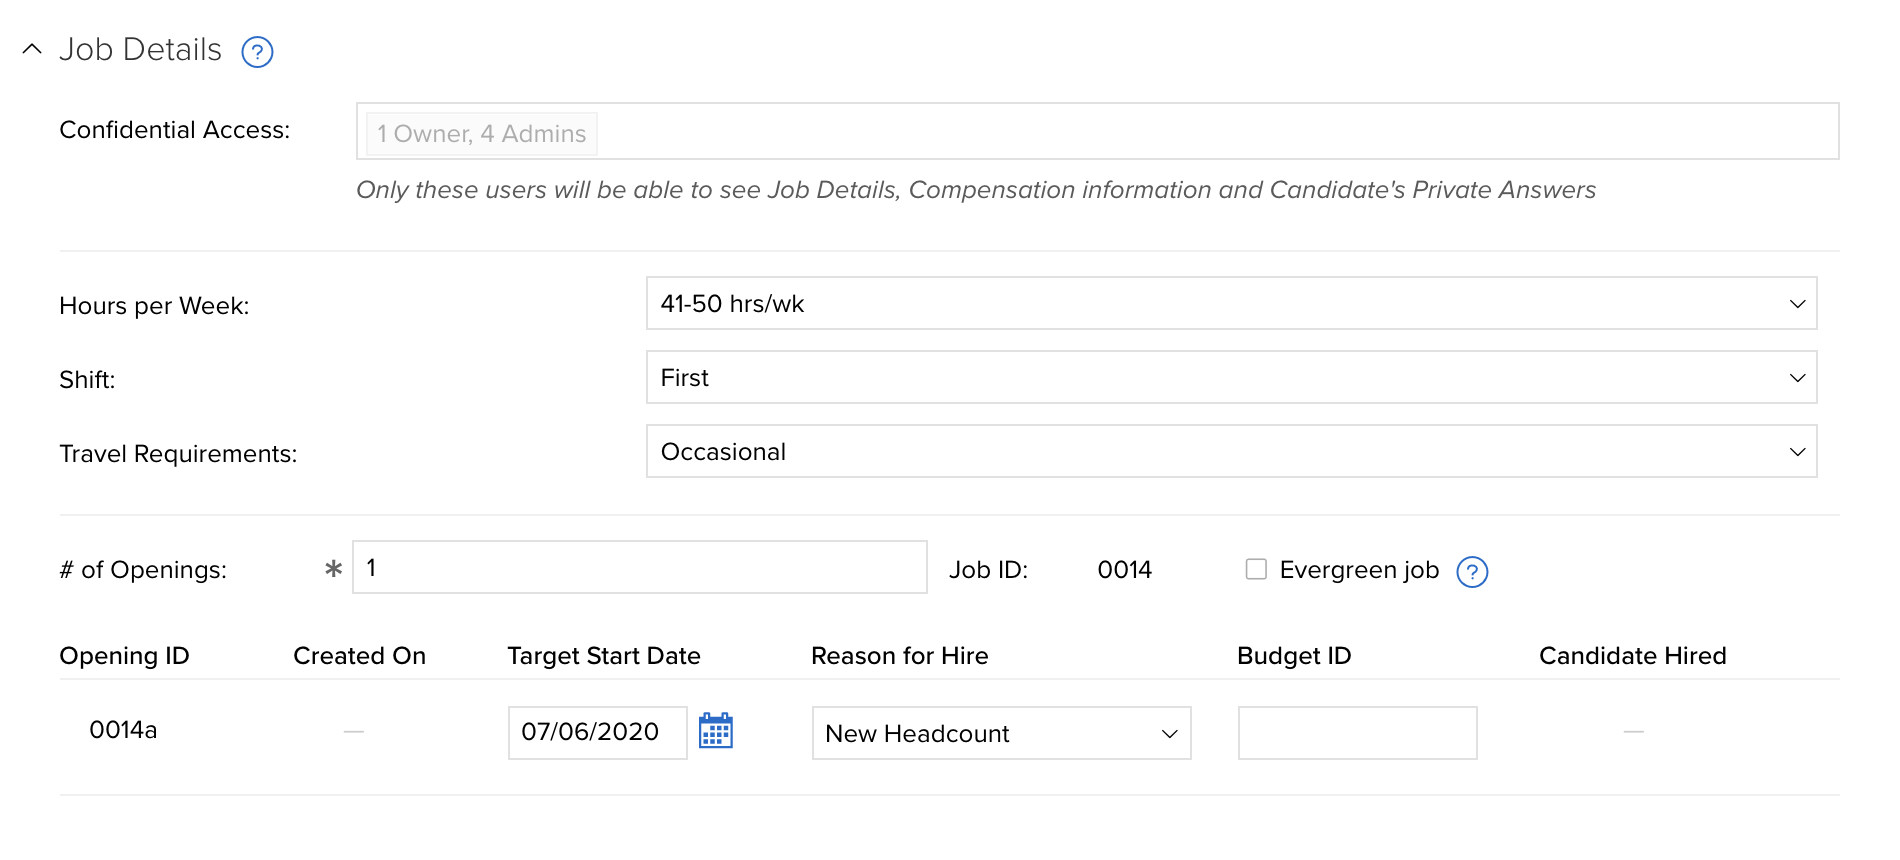The height and width of the screenshot is (860, 1900).
Task: Select the '1 Owner, 4 Admins' tag
Action: 481,134
